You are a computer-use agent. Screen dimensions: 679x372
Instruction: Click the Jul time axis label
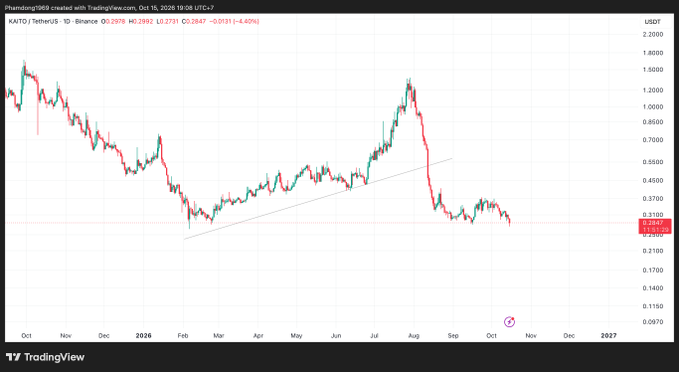click(x=374, y=336)
